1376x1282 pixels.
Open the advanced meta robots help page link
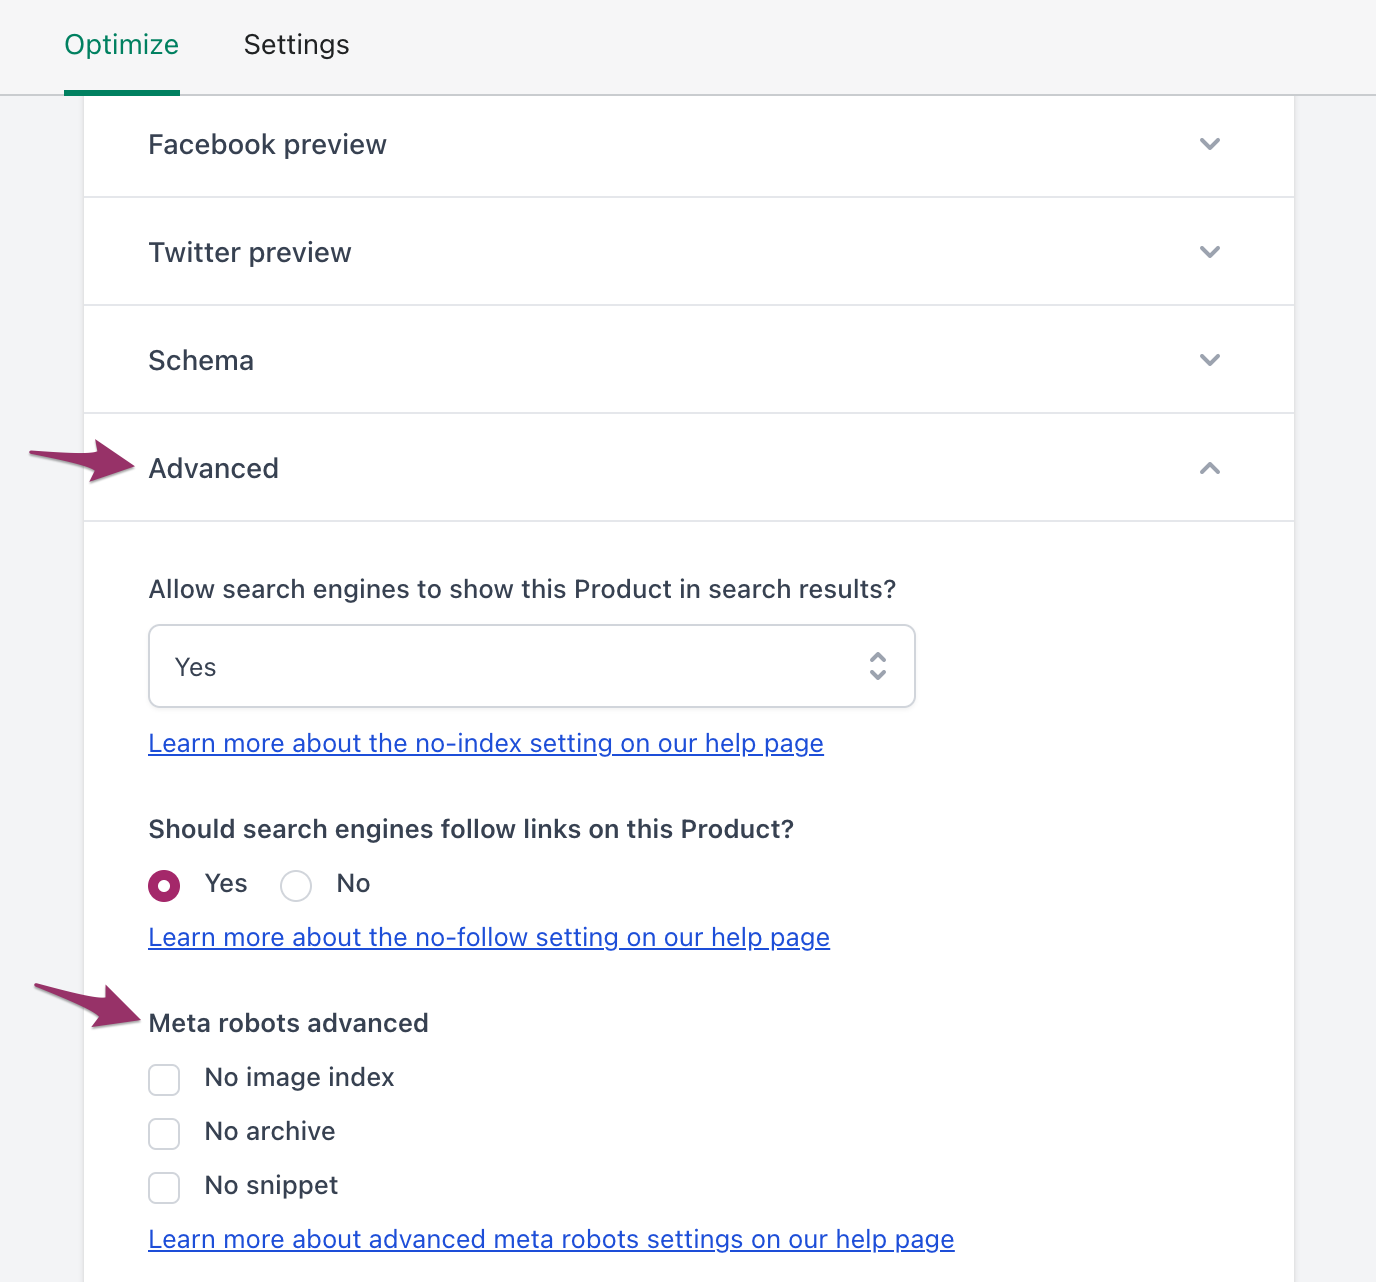tap(551, 1239)
